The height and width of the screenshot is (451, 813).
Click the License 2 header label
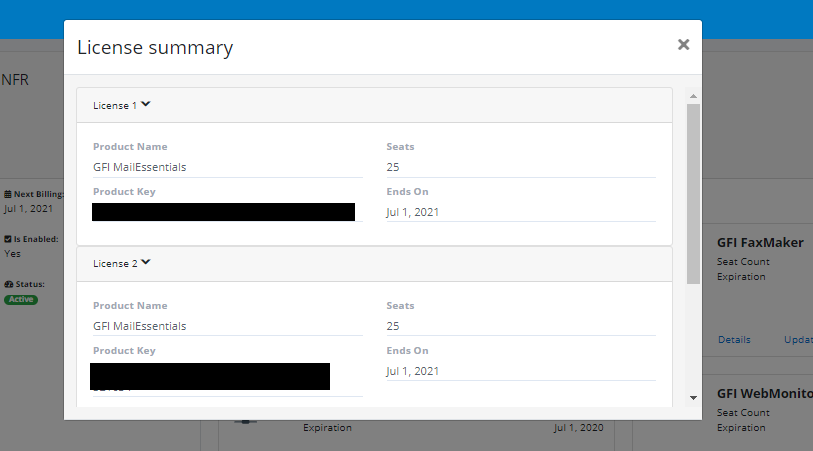[115, 263]
